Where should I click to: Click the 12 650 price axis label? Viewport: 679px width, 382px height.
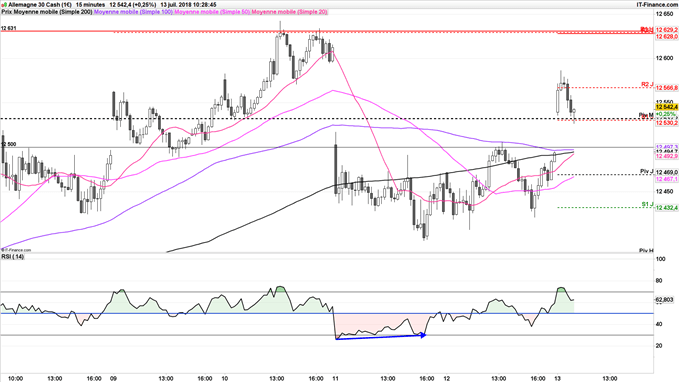(x=664, y=14)
